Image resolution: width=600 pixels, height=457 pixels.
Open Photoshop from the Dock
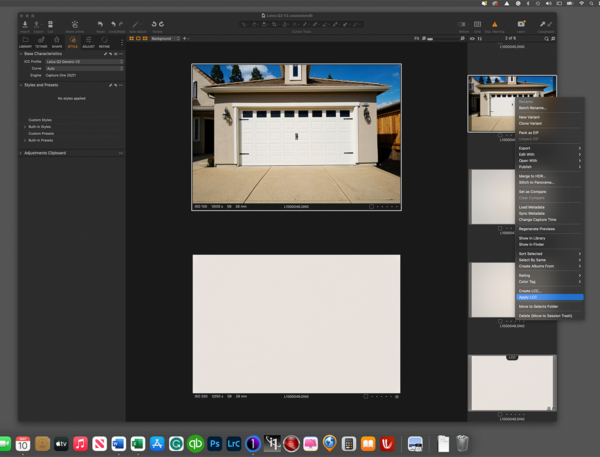pos(215,444)
